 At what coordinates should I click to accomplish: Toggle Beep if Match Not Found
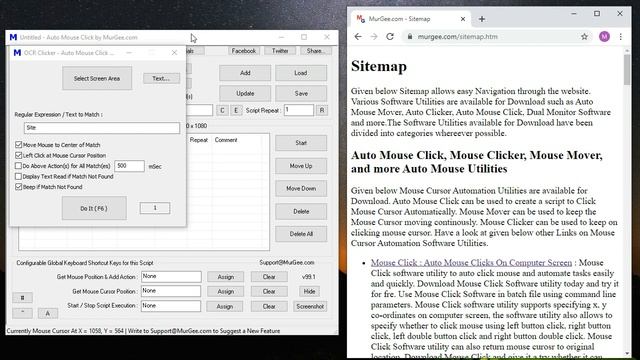pos(18,187)
